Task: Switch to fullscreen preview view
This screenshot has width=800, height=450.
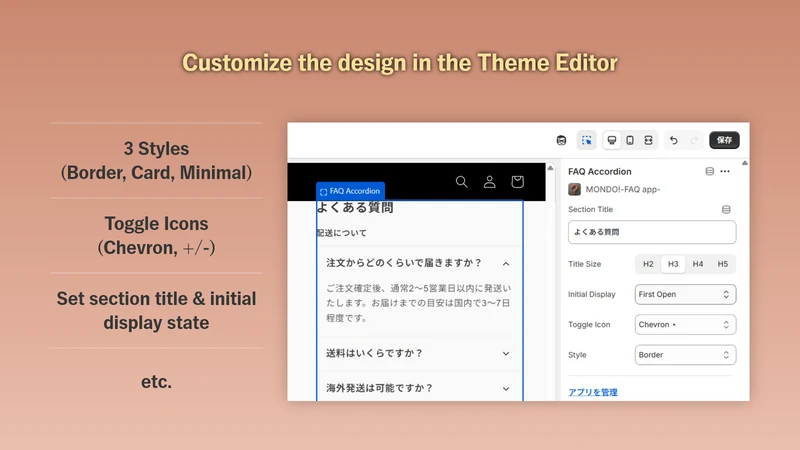Action: tap(648, 140)
